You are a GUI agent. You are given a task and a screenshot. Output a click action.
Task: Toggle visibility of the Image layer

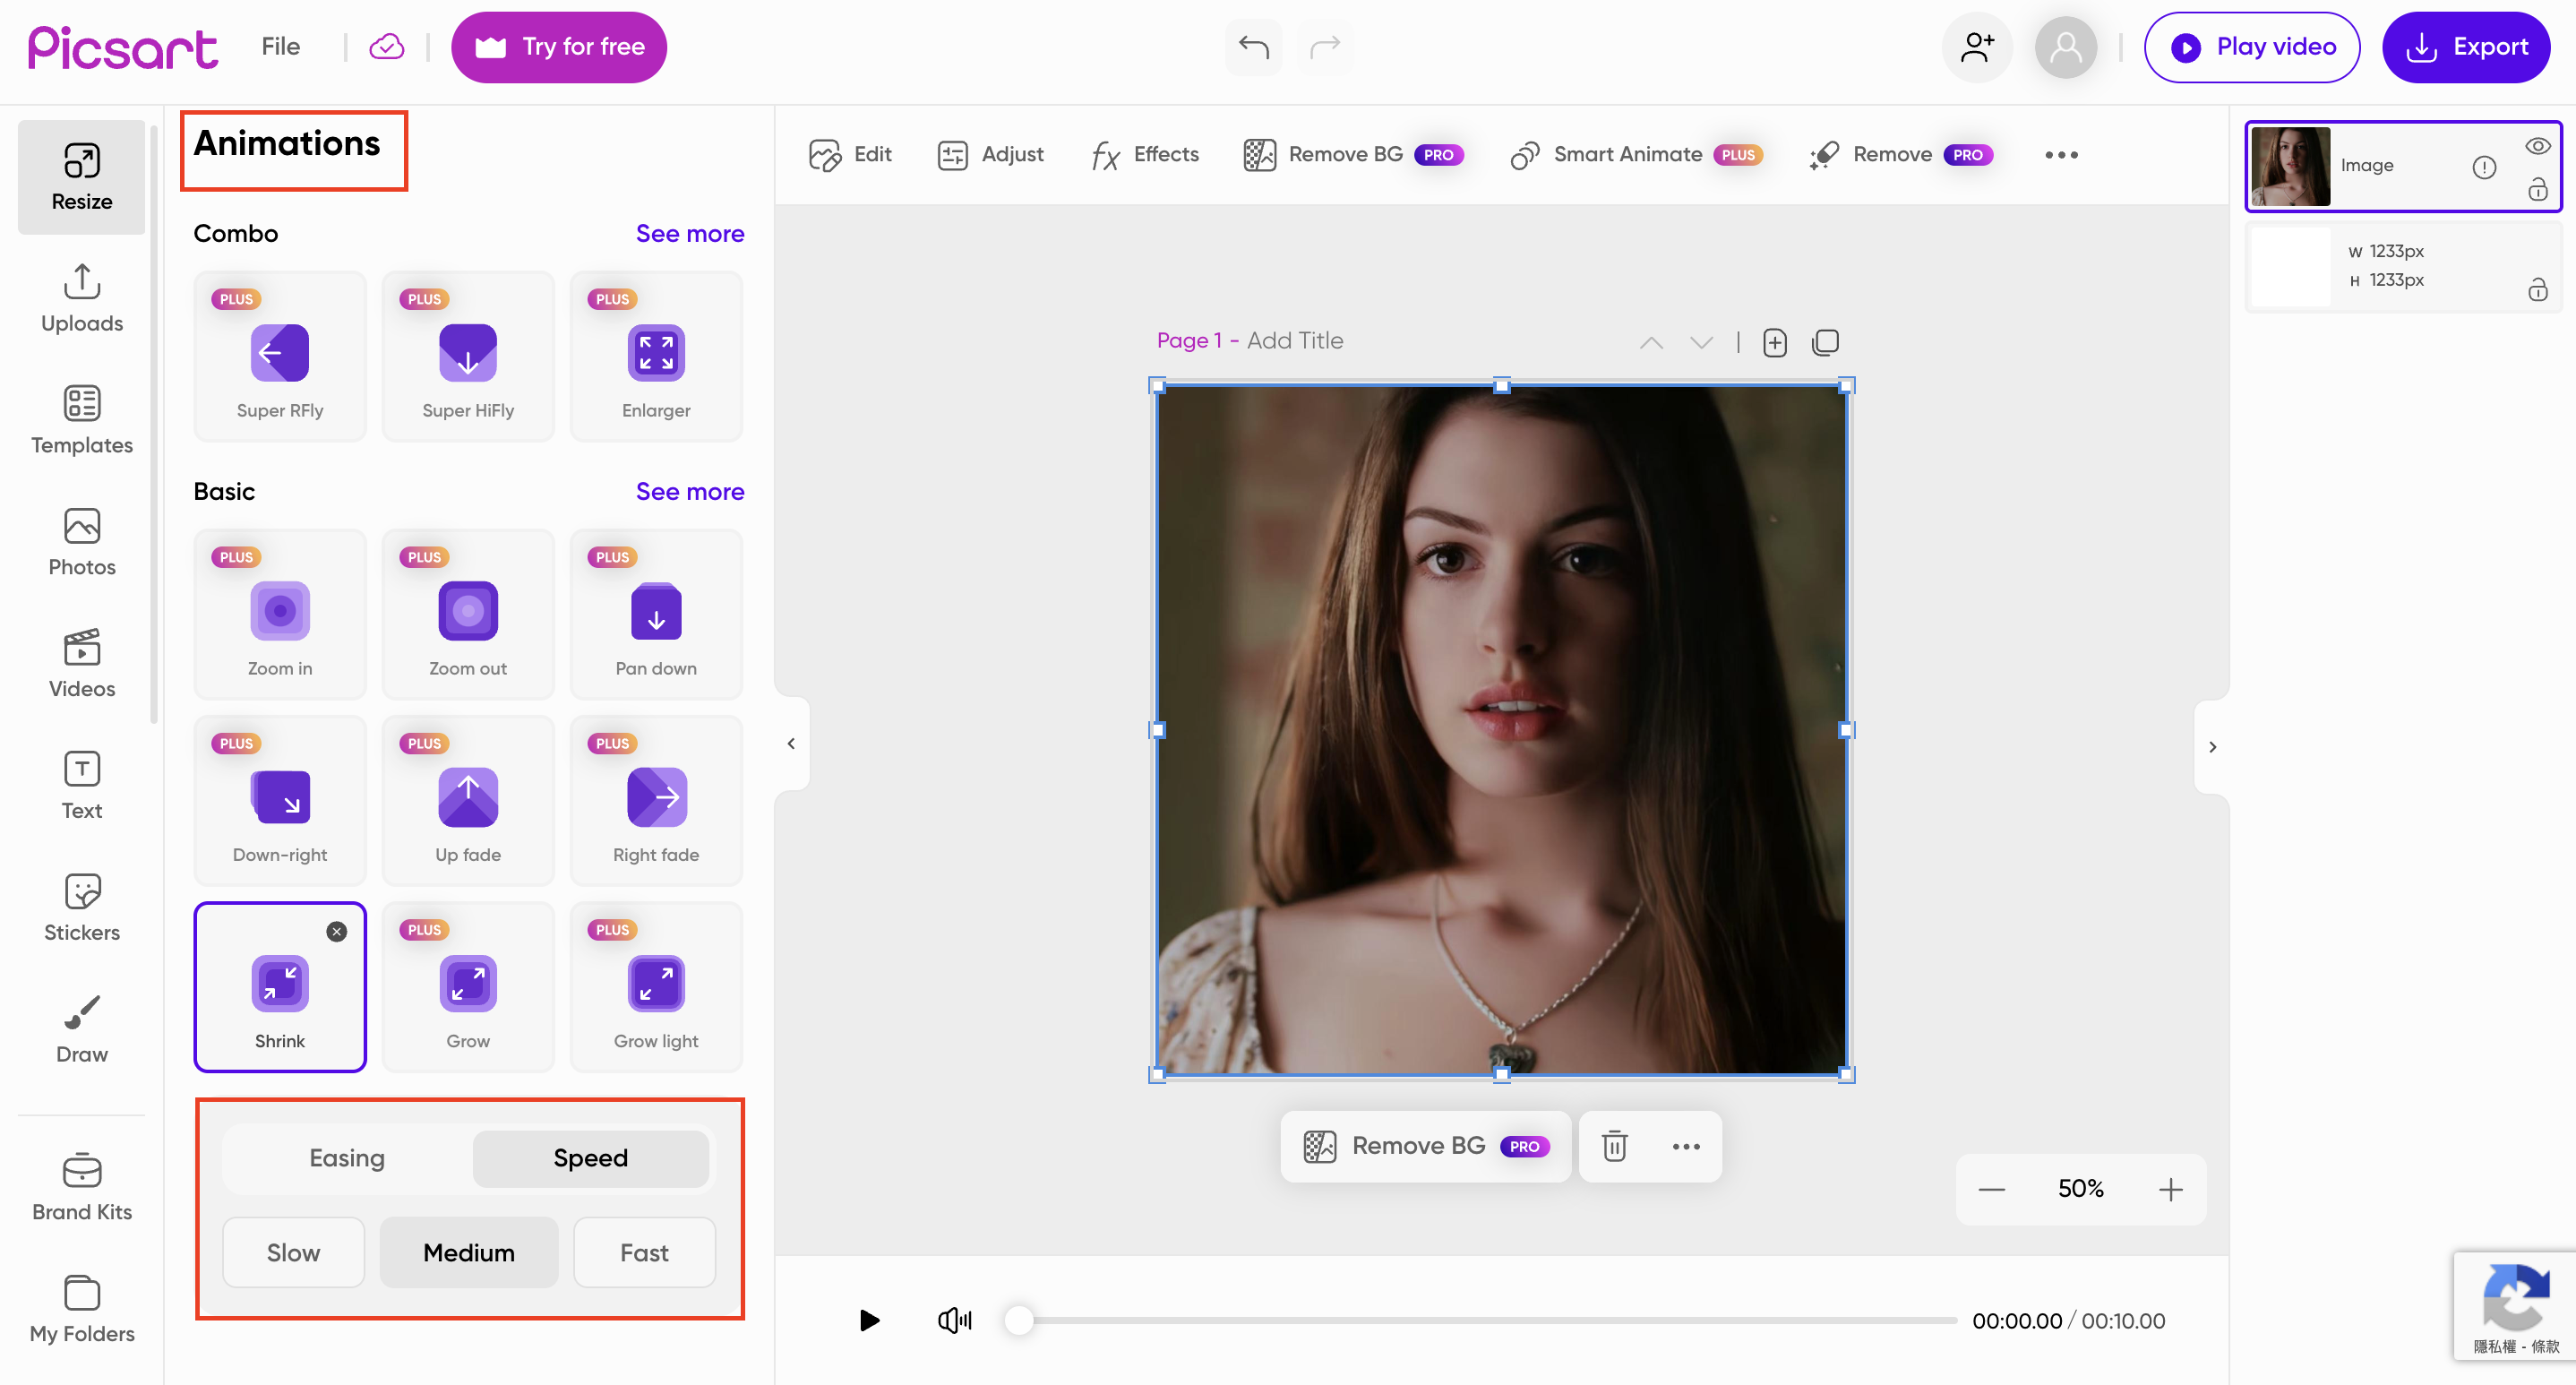[x=2539, y=146]
